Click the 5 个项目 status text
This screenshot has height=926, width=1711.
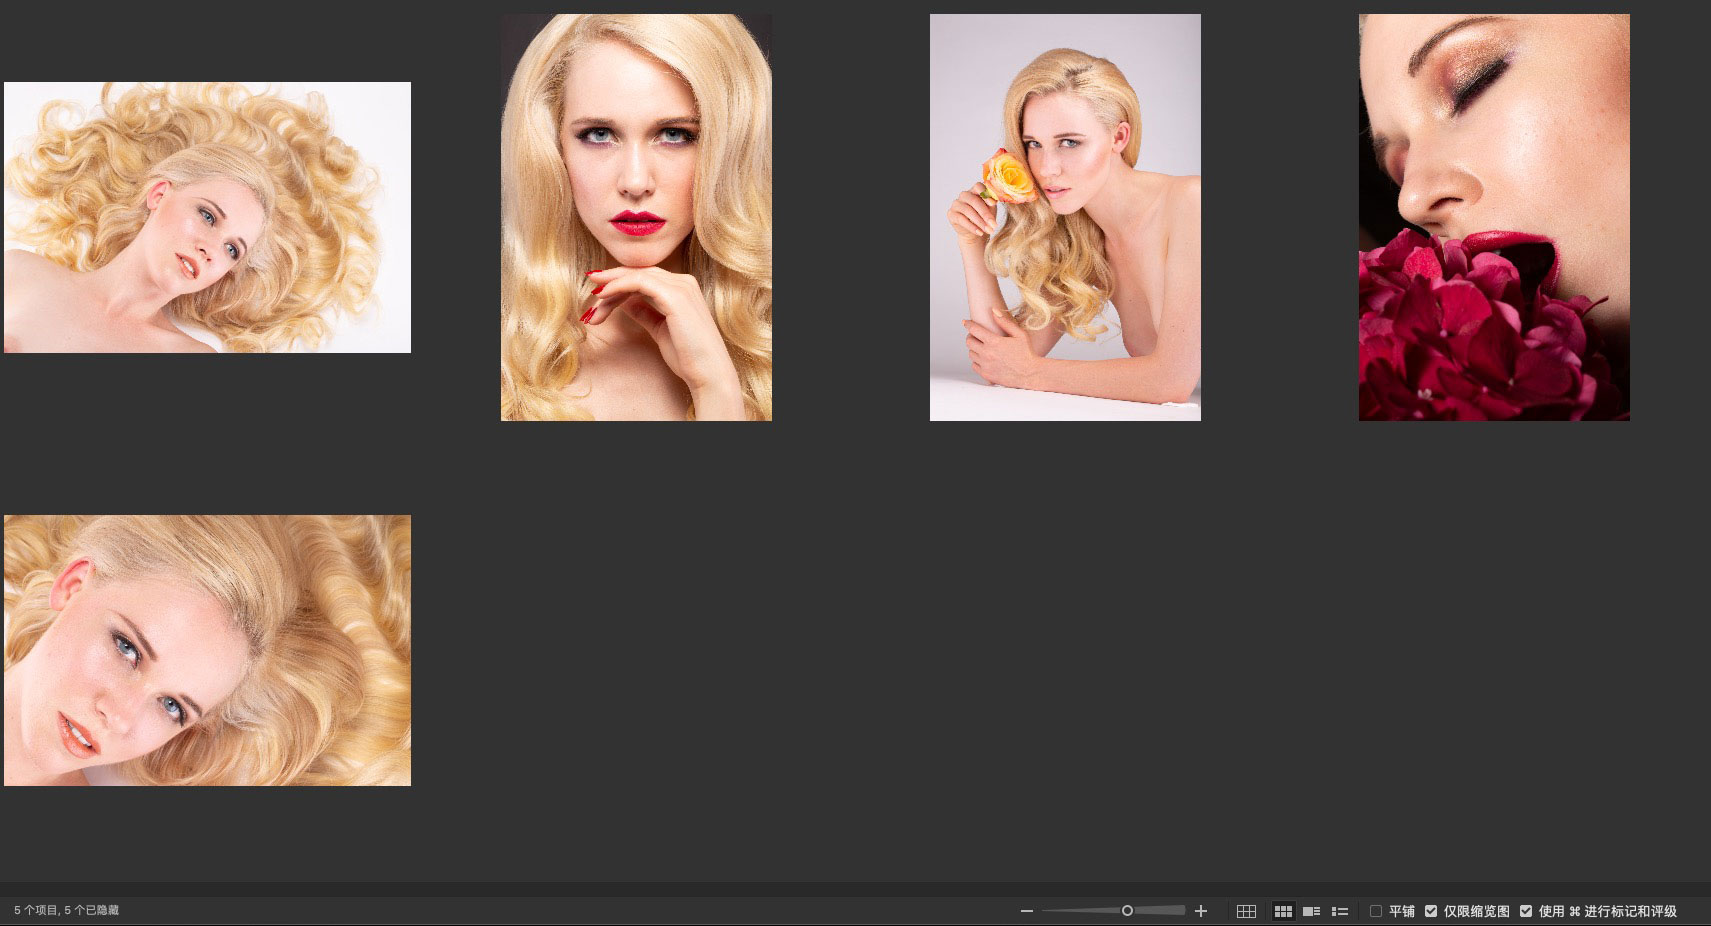(x=66, y=911)
